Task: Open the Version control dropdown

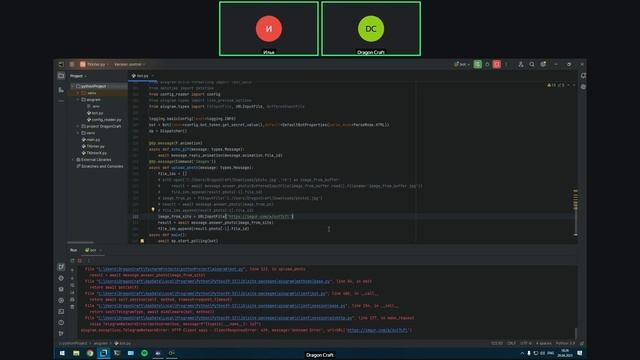Action: coord(130,64)
